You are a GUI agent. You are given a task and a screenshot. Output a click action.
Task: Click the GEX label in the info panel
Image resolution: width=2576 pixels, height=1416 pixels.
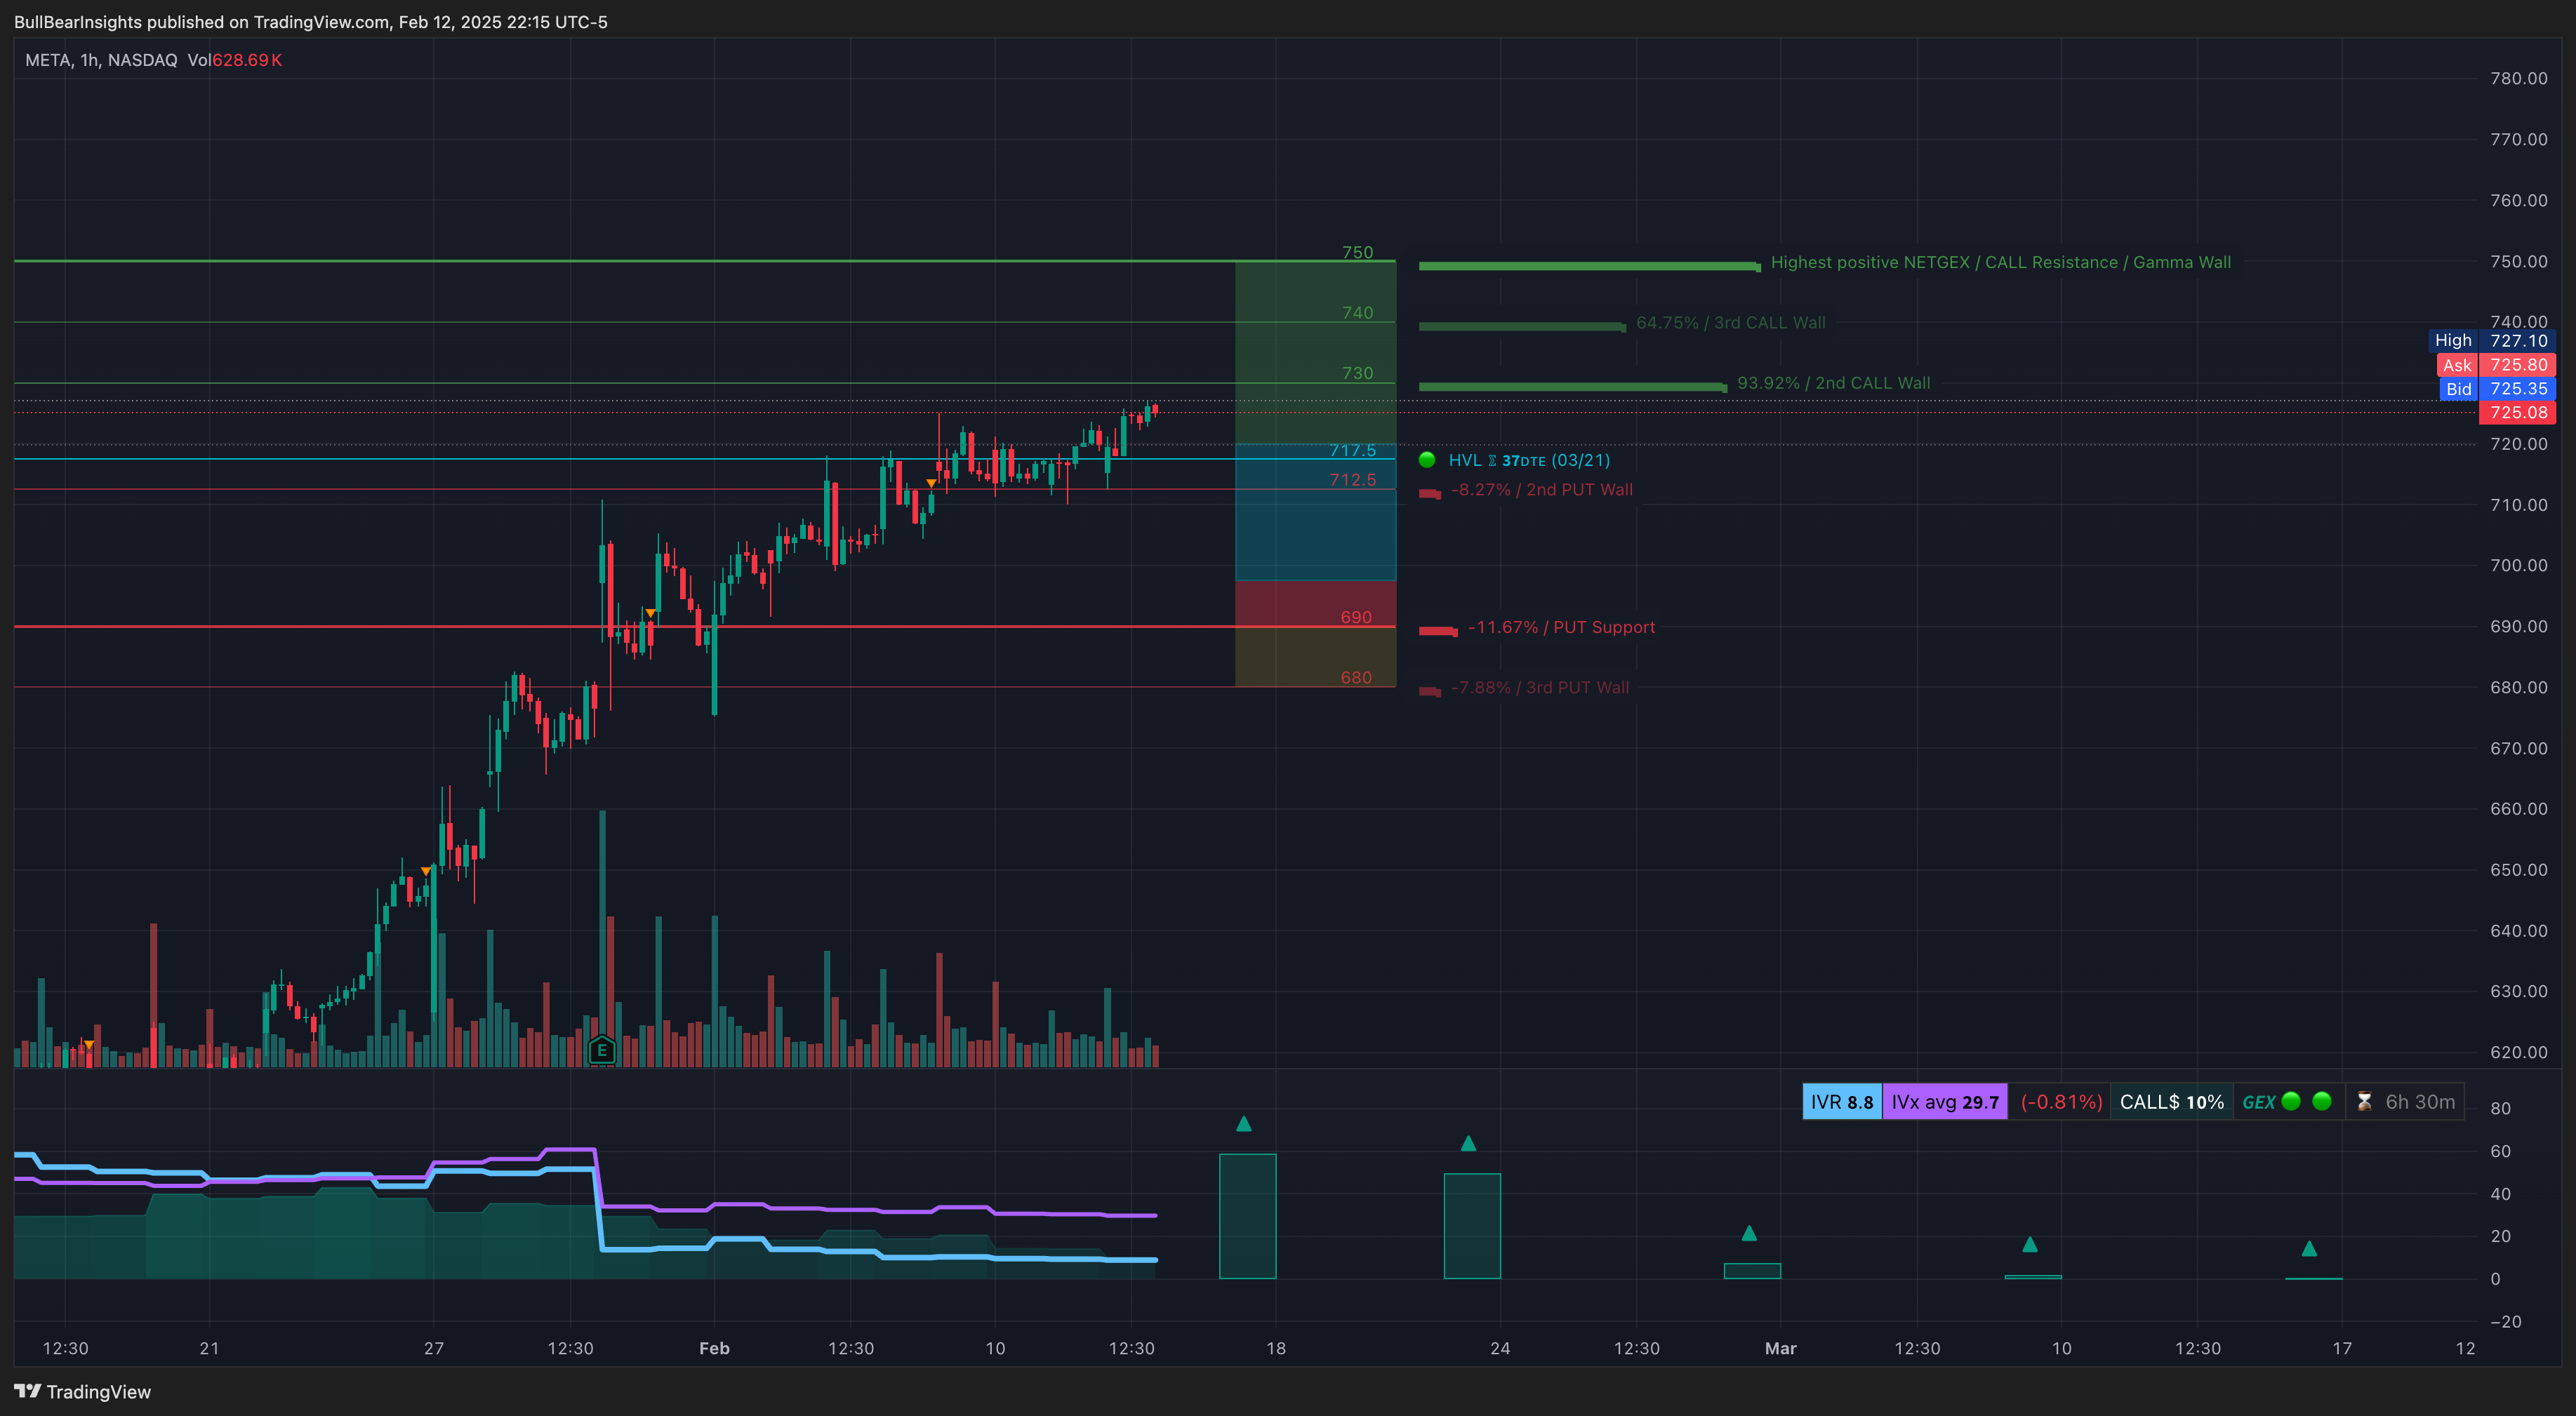[x=2258, y=1102]
